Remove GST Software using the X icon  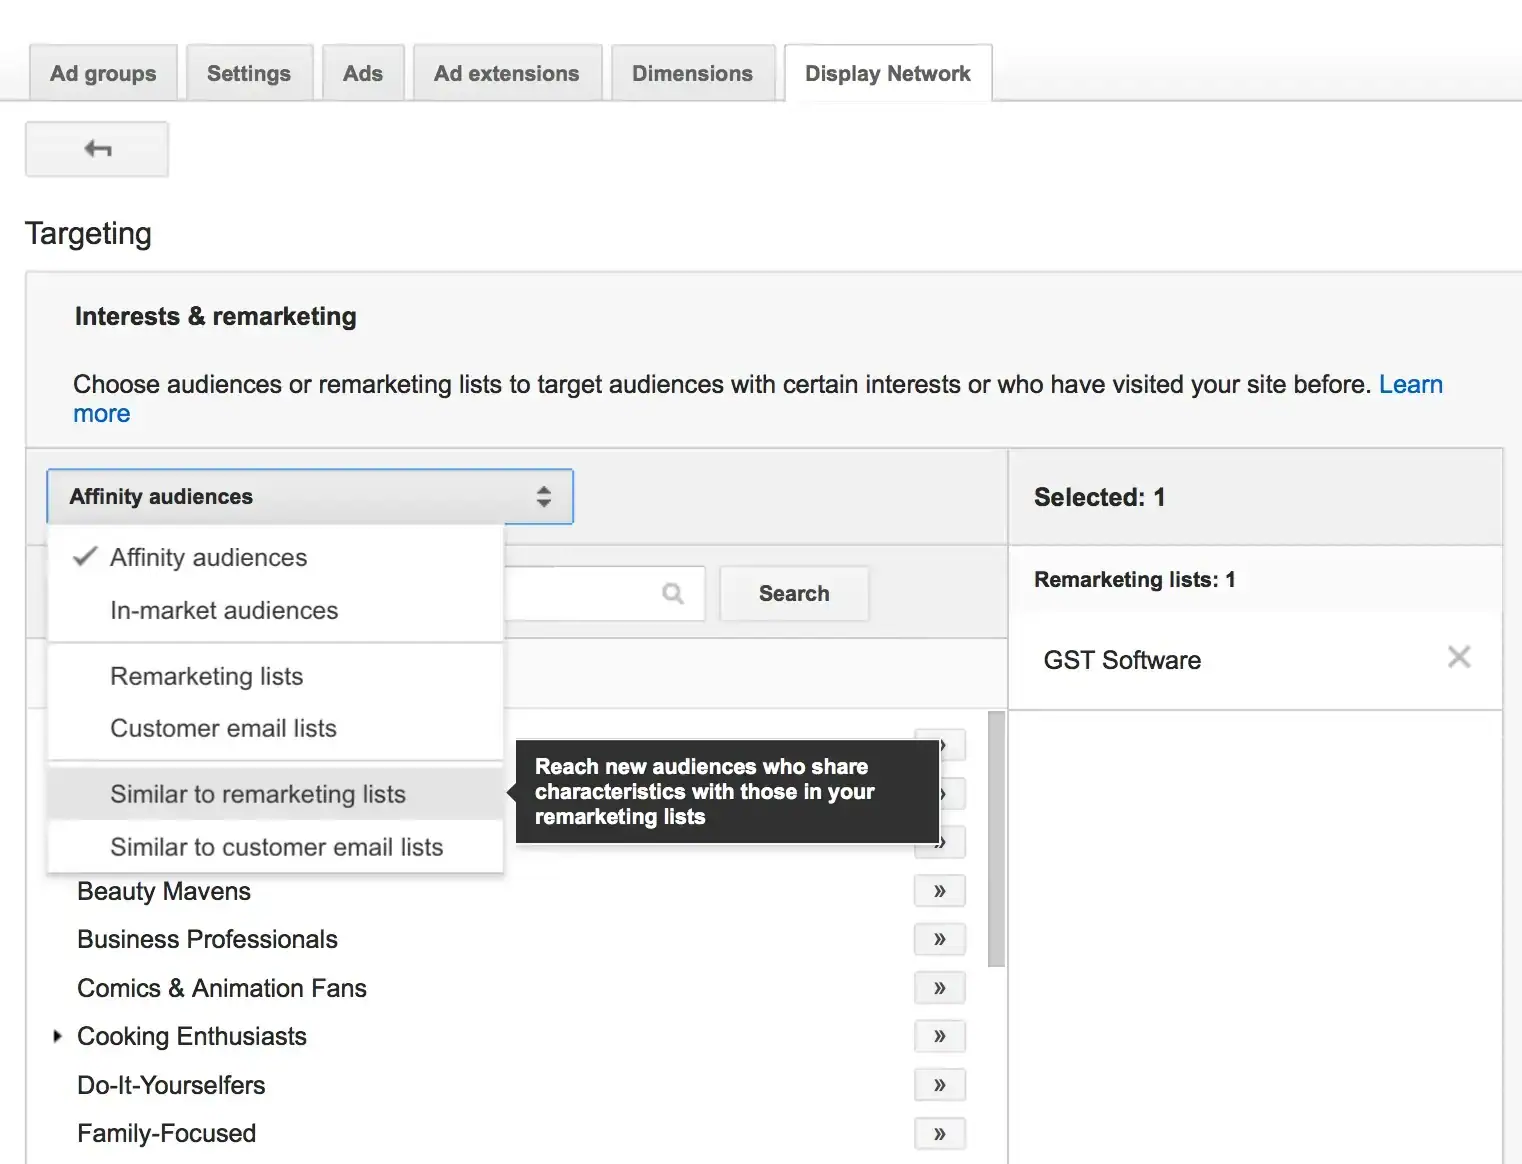tap(1459, 657)
